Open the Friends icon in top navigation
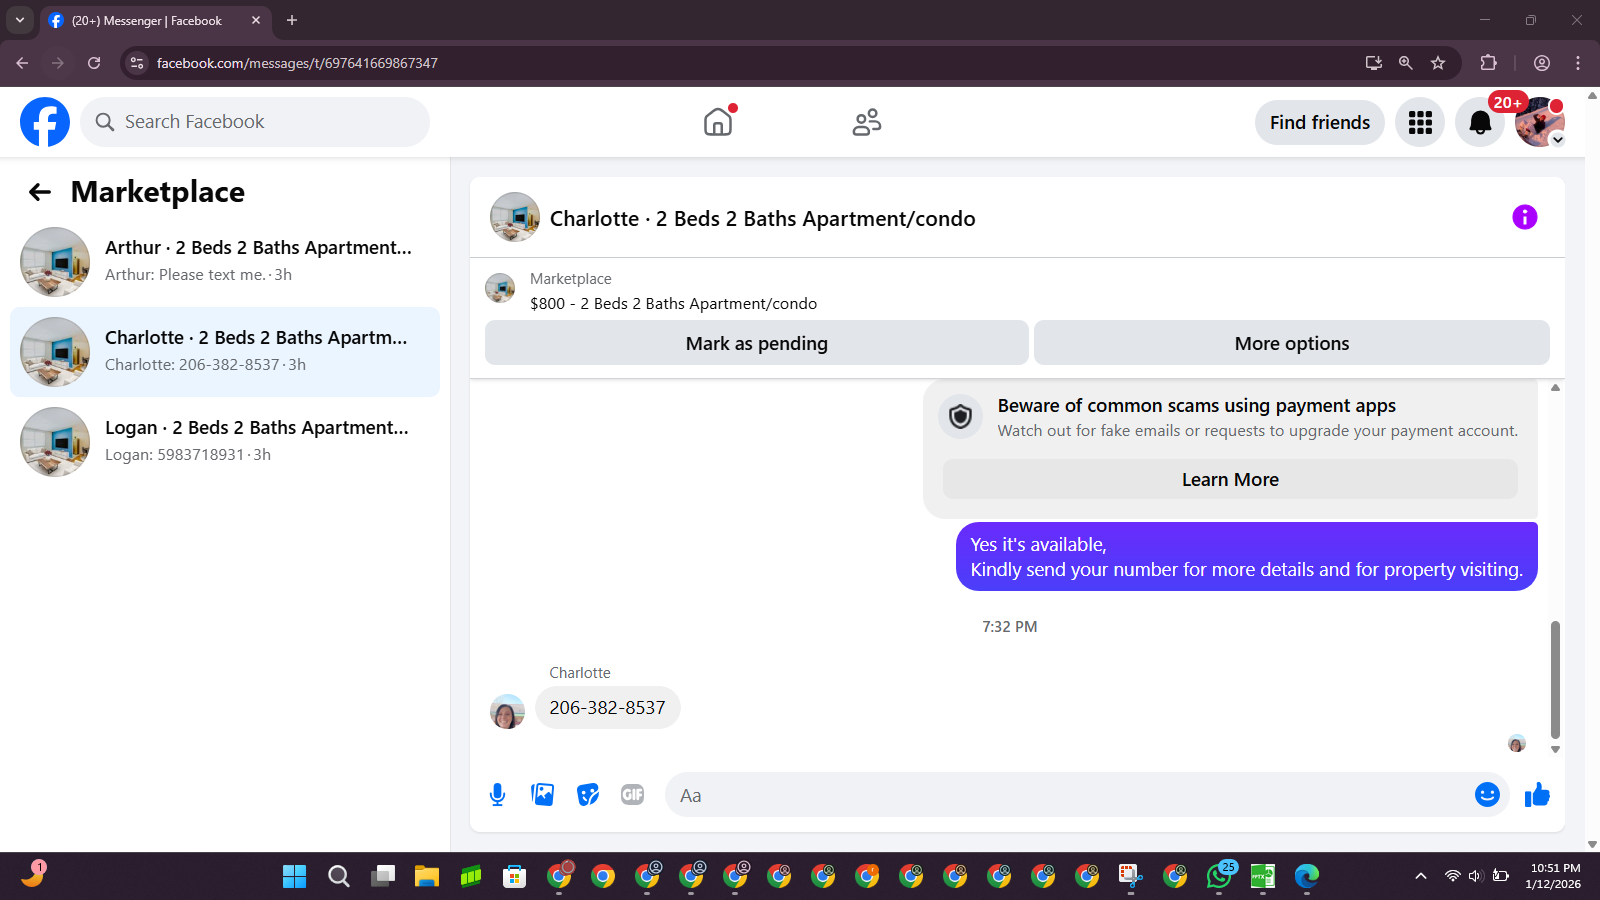Image resolution: width=1600 pixels, height=900 pixels. (x=867, y=122)
